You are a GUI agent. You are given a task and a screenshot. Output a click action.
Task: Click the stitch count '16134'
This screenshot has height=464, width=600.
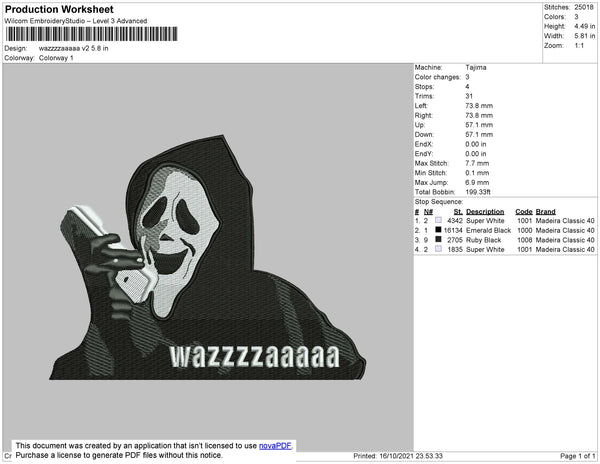coord(453,230)
